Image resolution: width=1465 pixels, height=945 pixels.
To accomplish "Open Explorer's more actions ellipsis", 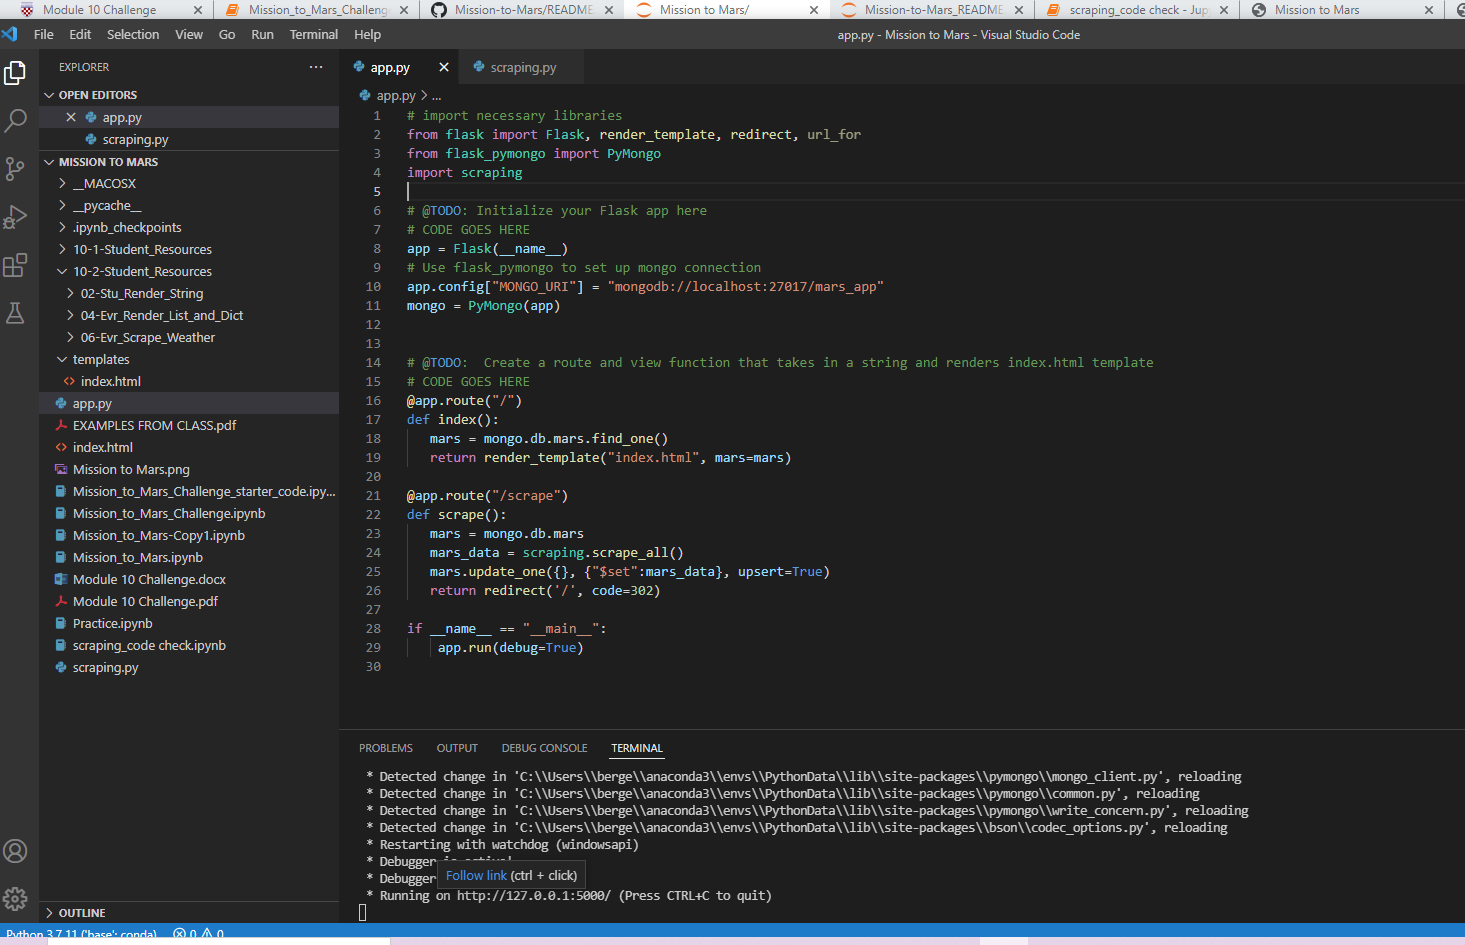I will pyautogui.click(x=316, y=67).
